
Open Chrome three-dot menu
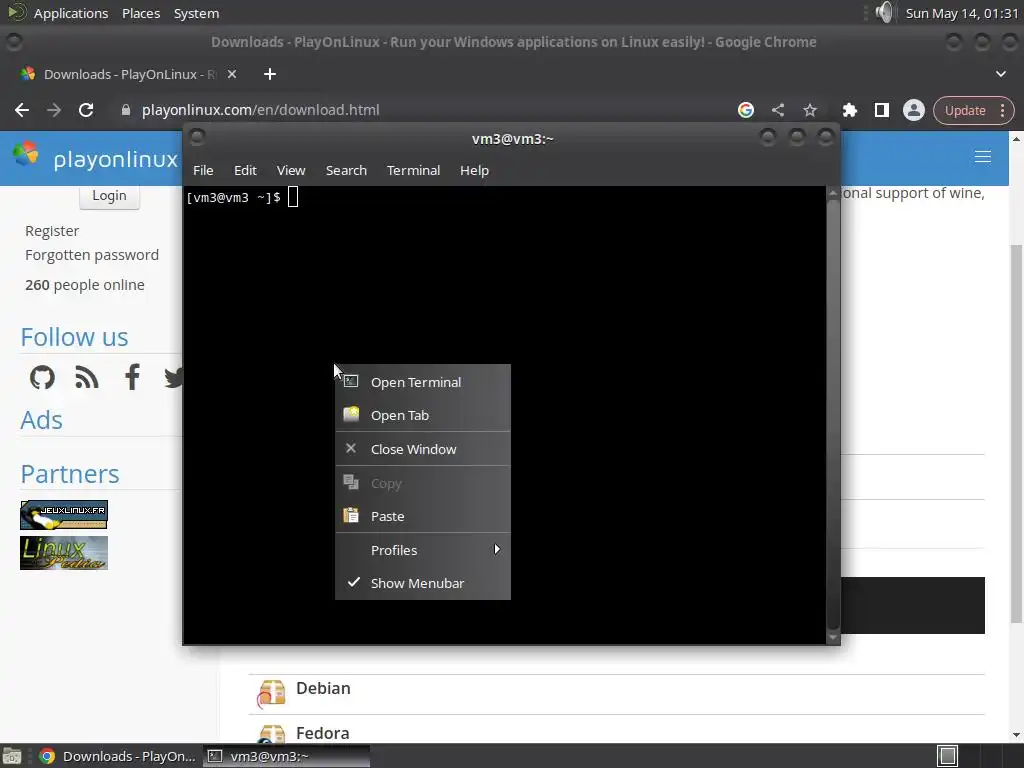coord(1002,110)
